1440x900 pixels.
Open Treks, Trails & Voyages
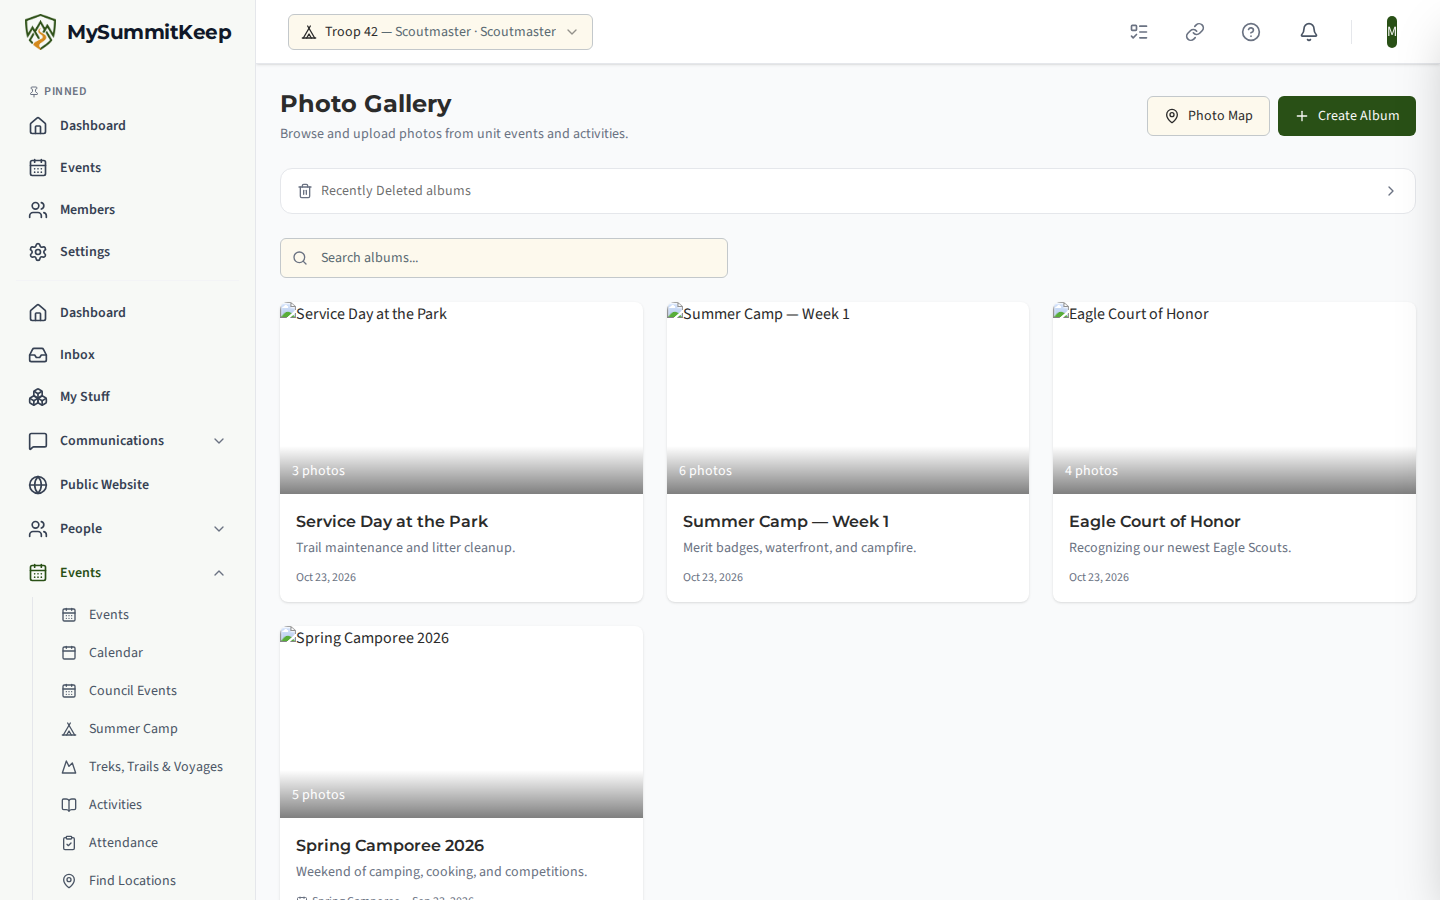(143, 767)
